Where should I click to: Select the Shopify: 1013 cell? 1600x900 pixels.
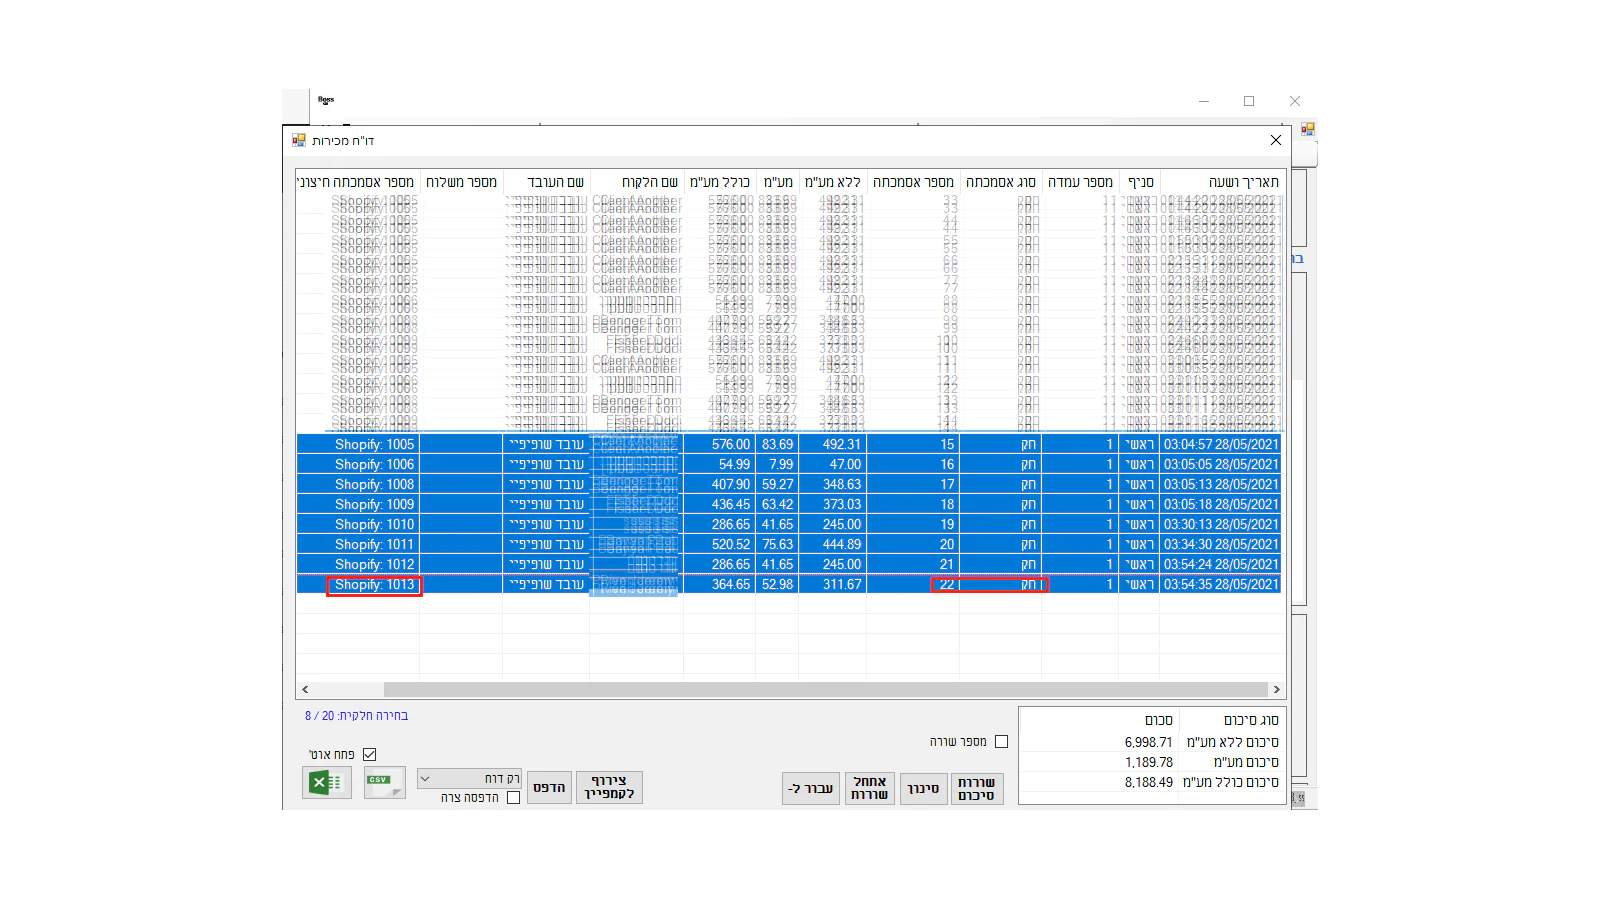(358, 584)
